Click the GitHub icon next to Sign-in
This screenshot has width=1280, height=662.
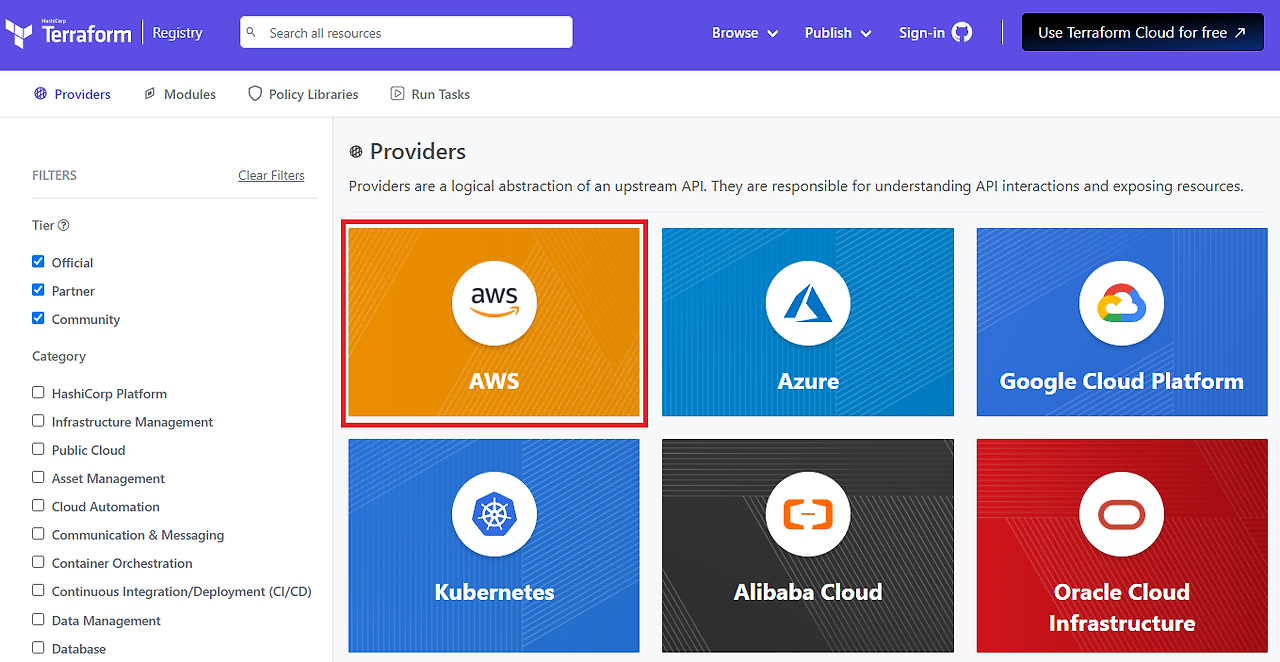coord(962,32)
